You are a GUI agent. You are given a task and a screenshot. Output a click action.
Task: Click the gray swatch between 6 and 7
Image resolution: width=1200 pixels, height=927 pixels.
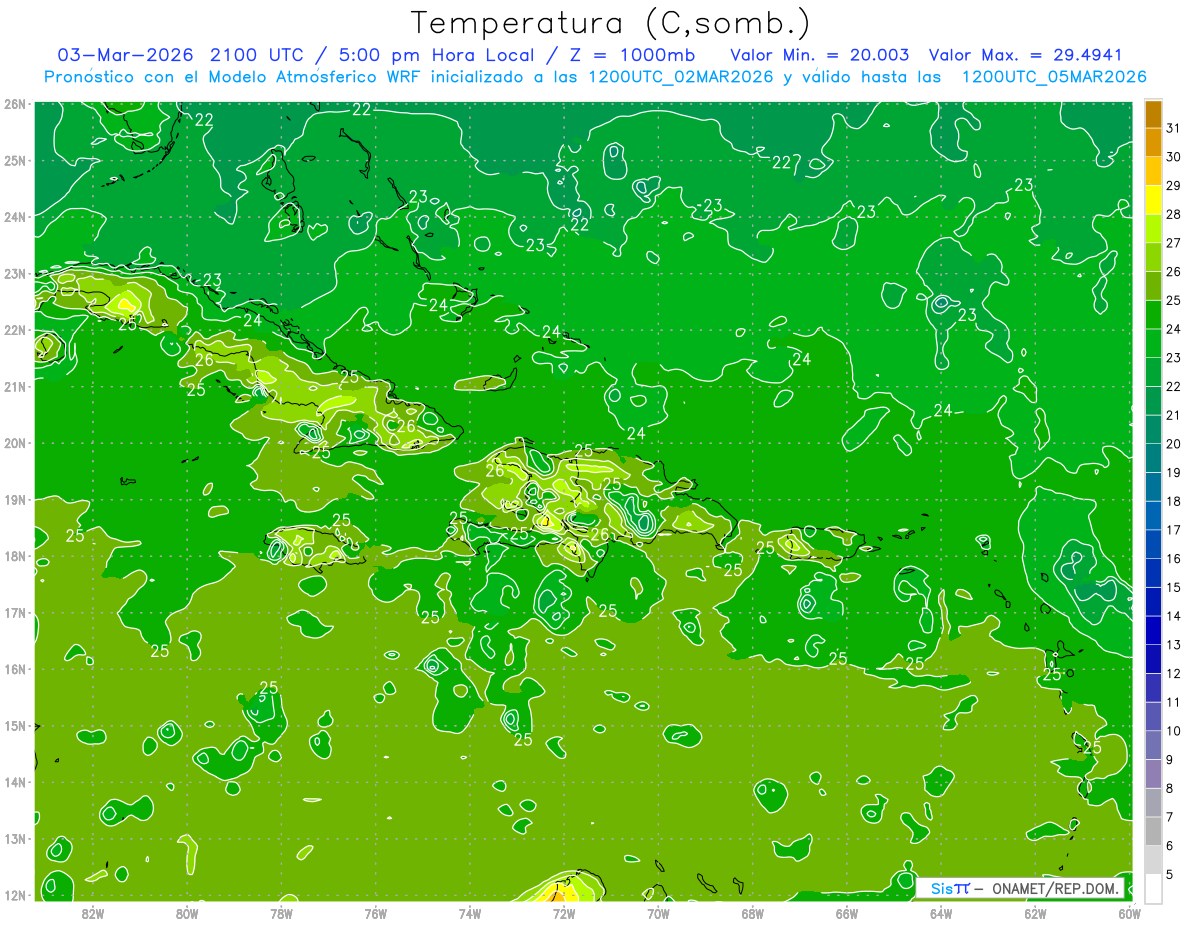click(1153, 830)
